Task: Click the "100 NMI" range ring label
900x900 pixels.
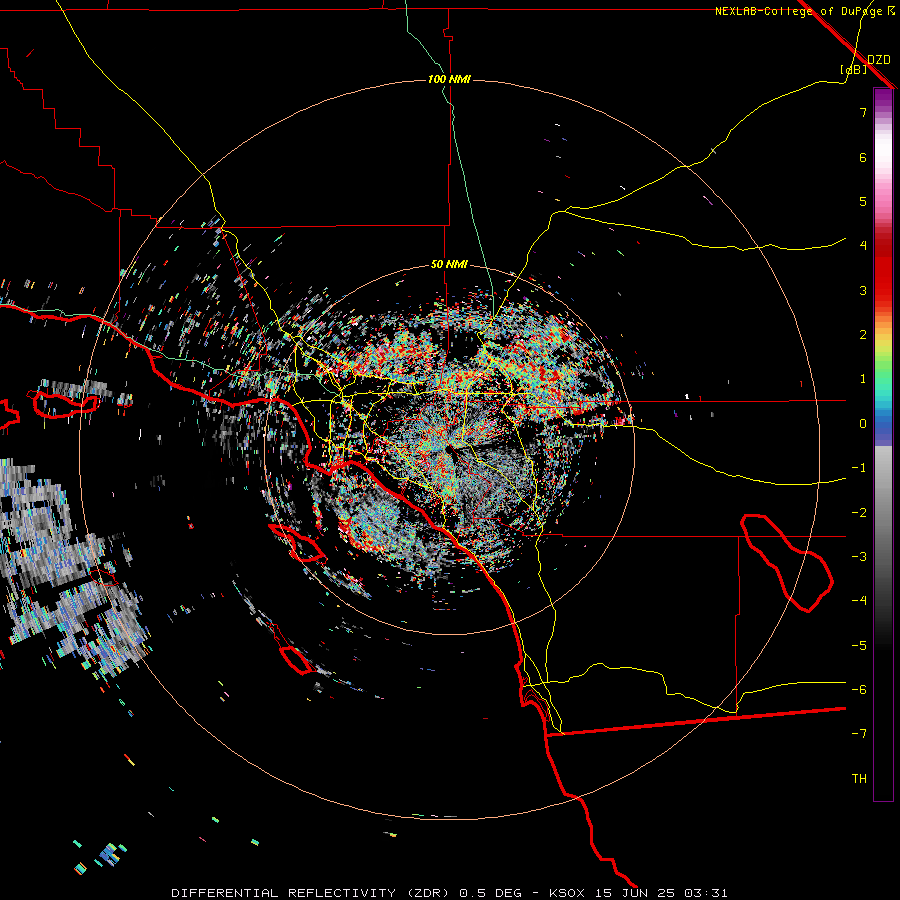Action: pyautogui.click(x=449, y=79)
